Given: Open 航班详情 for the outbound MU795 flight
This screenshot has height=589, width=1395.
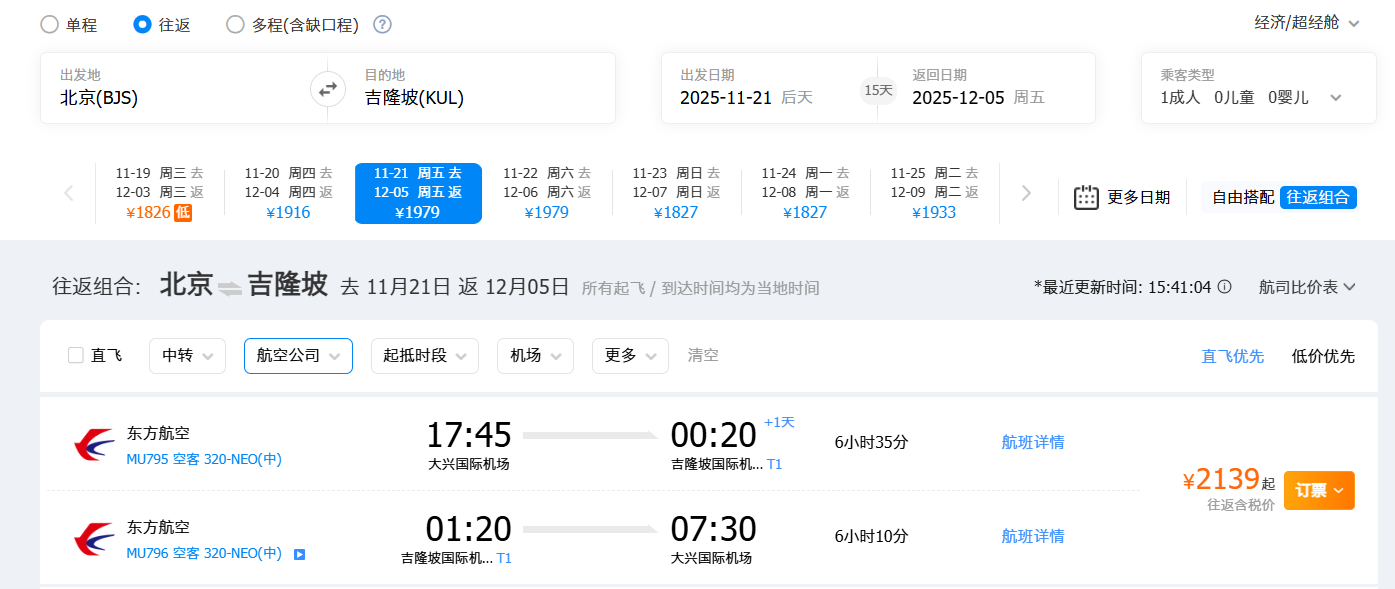Looking at the screenshot, I should (1032, 442).
